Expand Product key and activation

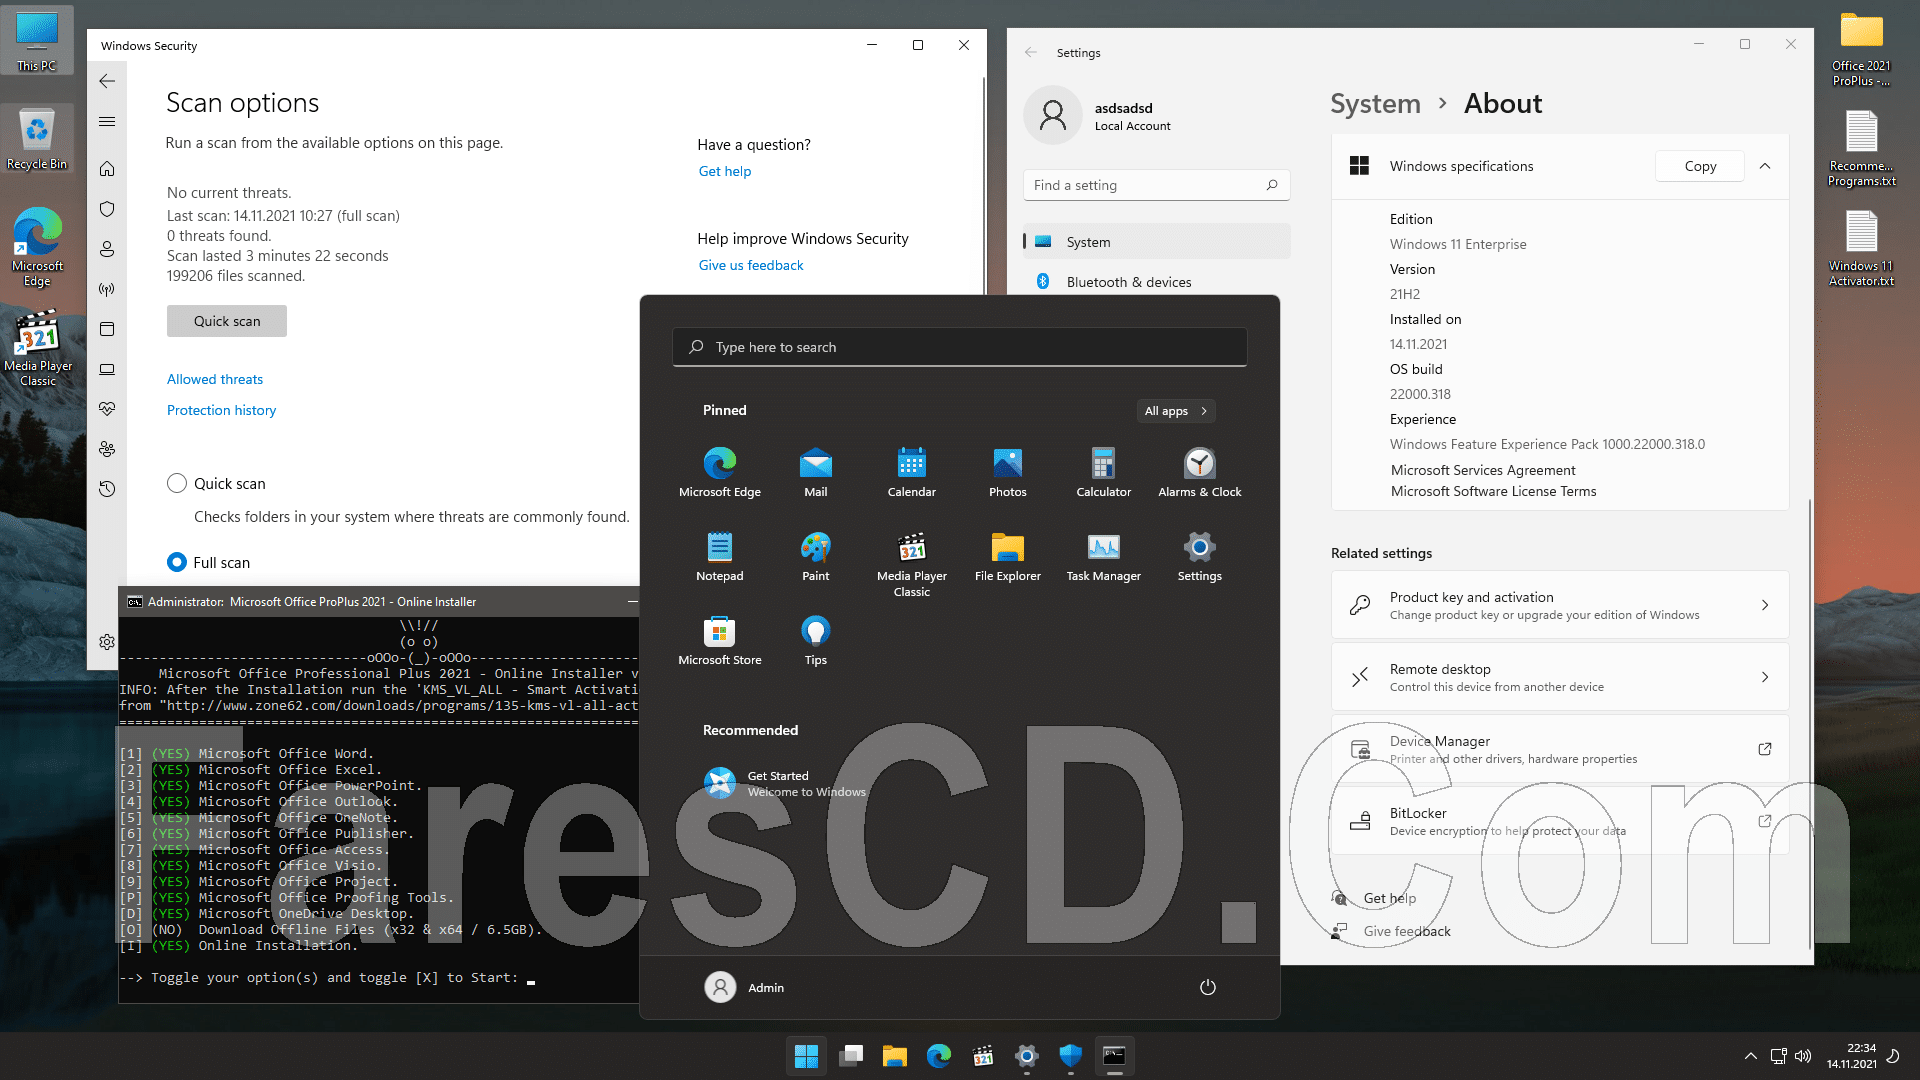pos(1560,605)
